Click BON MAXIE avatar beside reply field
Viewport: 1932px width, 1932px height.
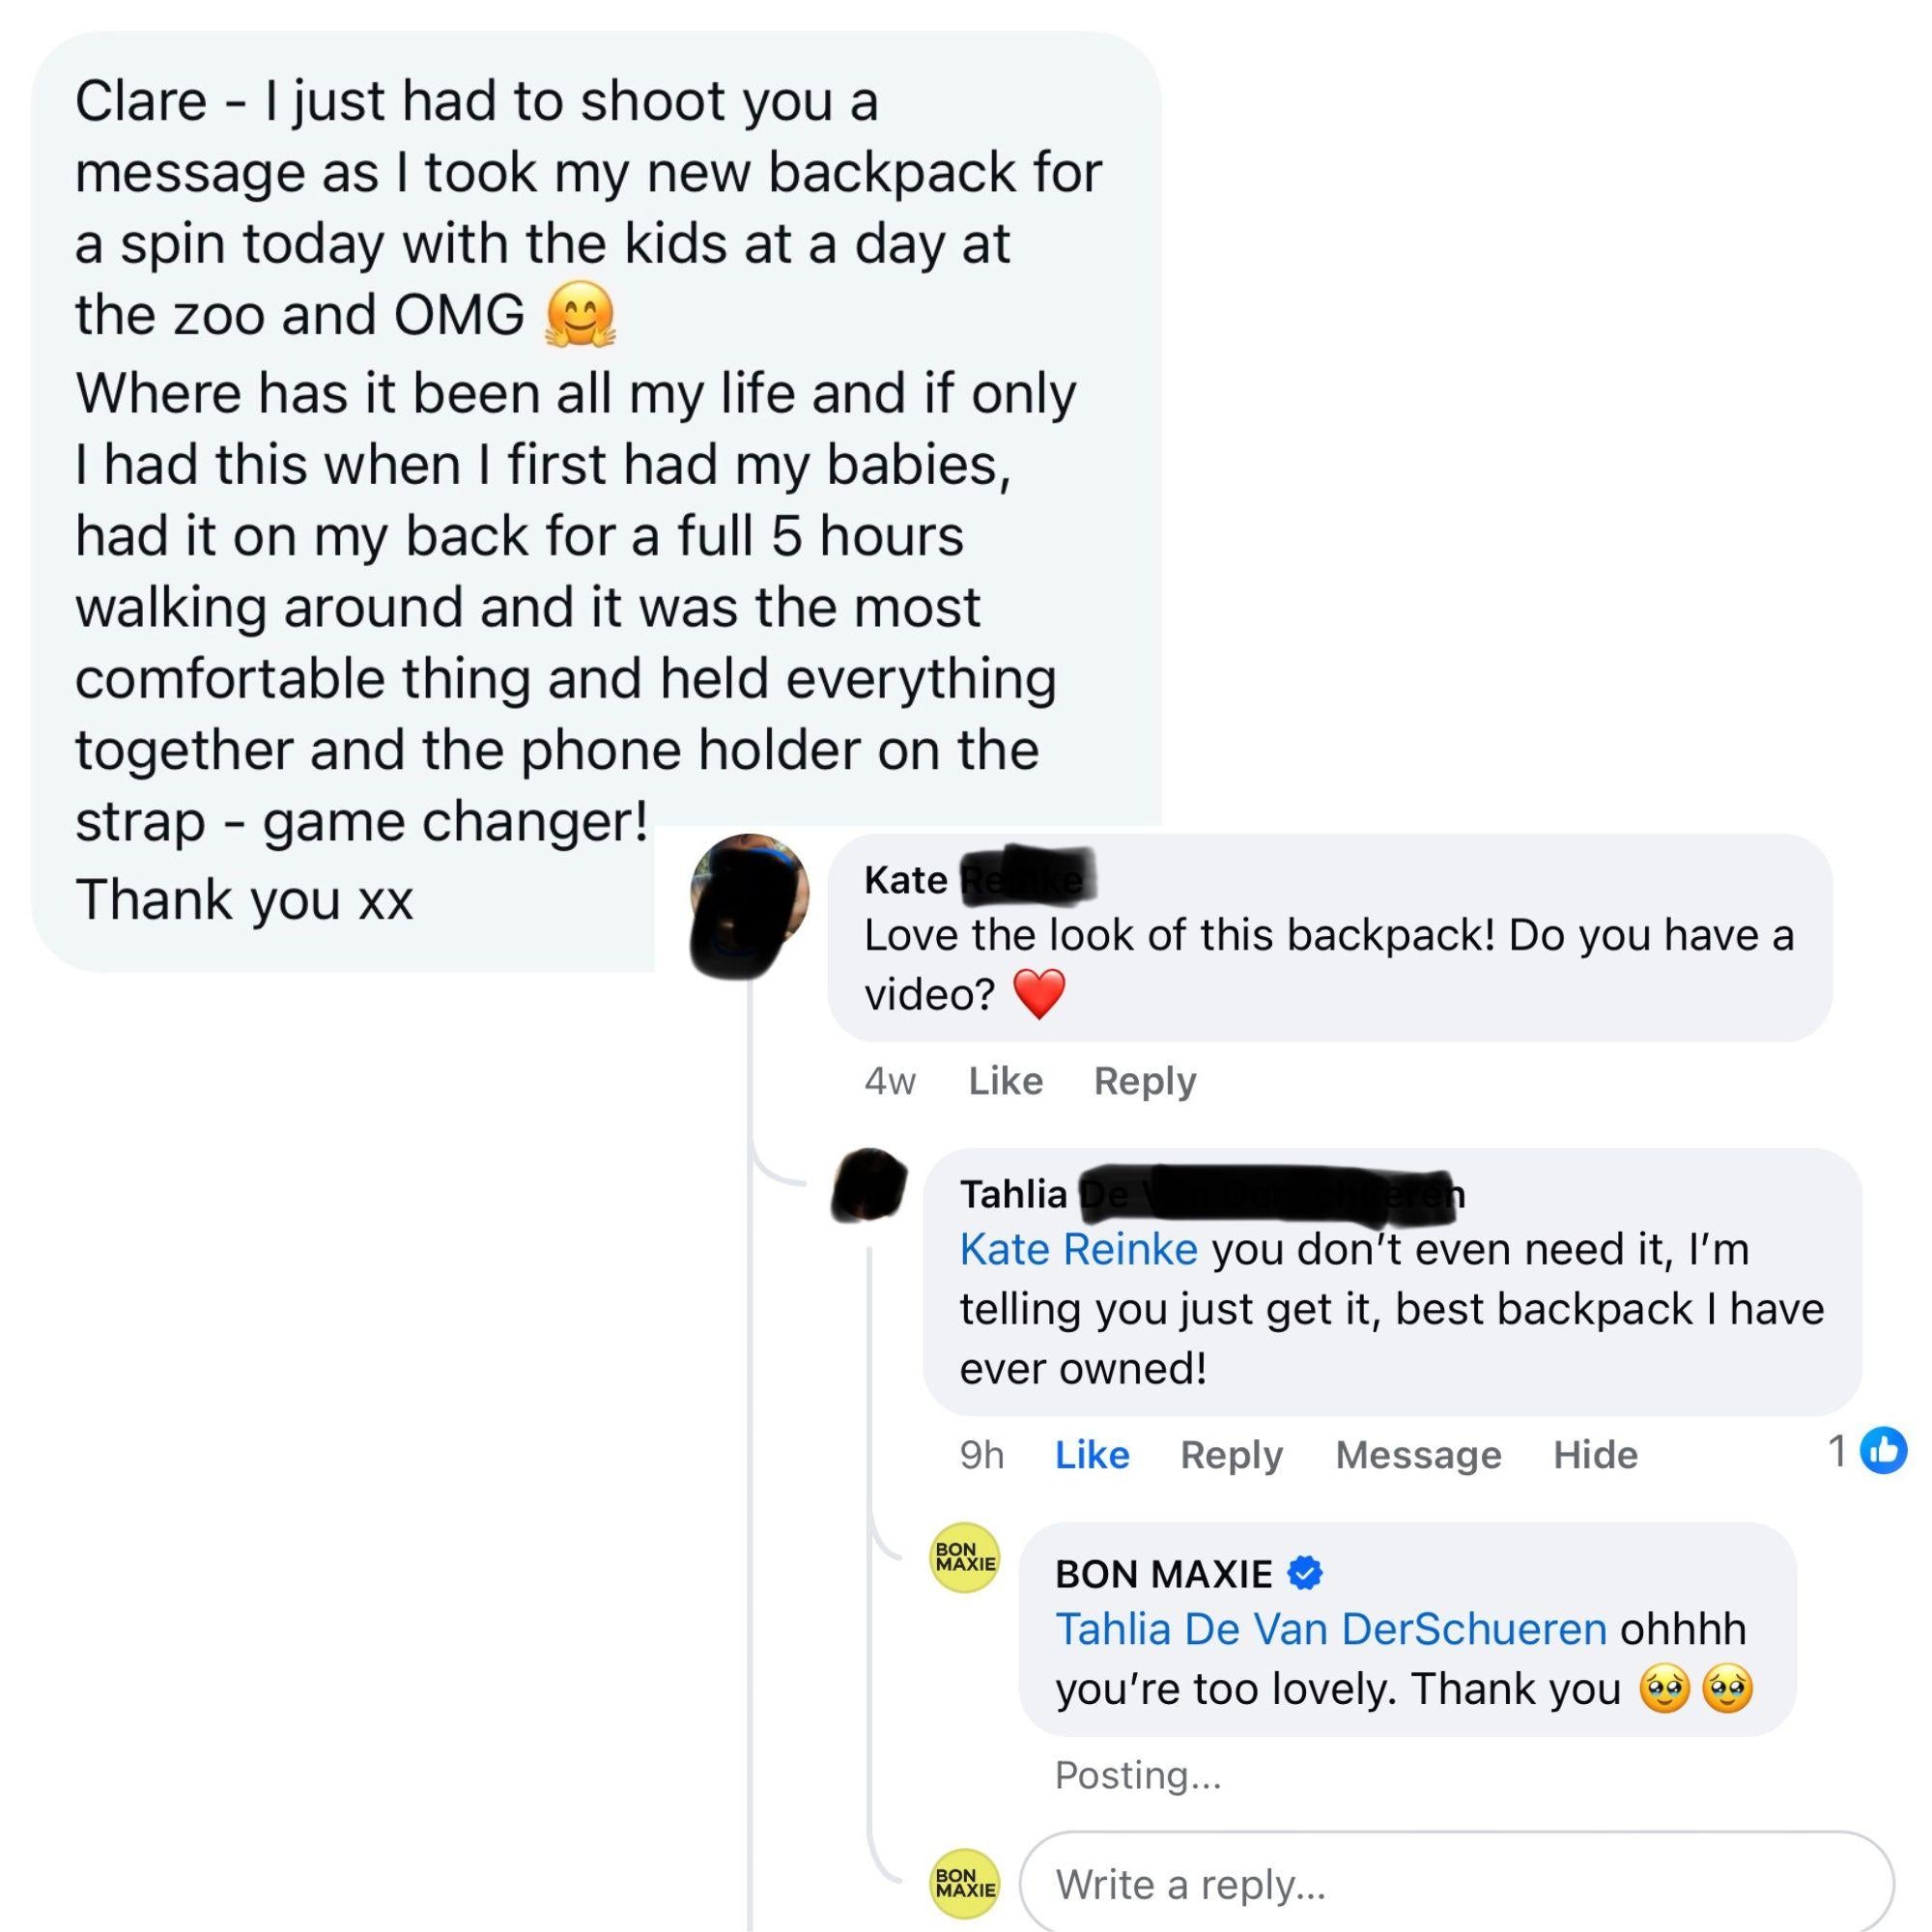click(x=965, y=1883)
